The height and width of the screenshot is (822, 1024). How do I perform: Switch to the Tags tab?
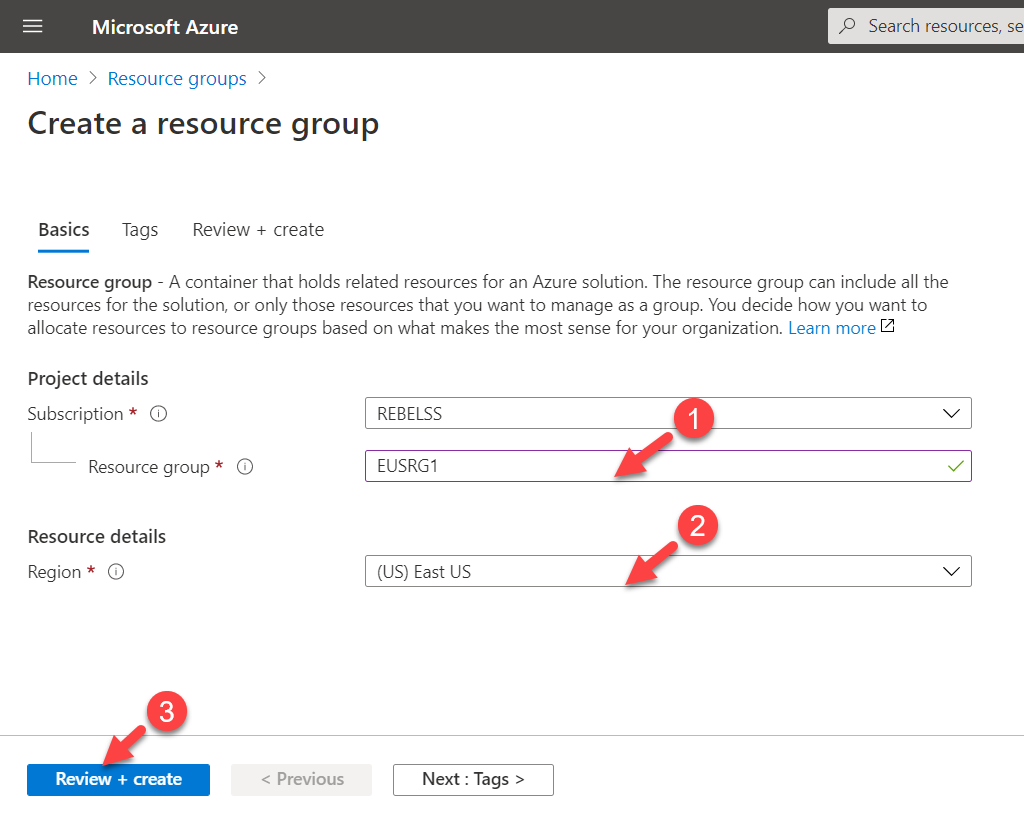click(140, 230)
